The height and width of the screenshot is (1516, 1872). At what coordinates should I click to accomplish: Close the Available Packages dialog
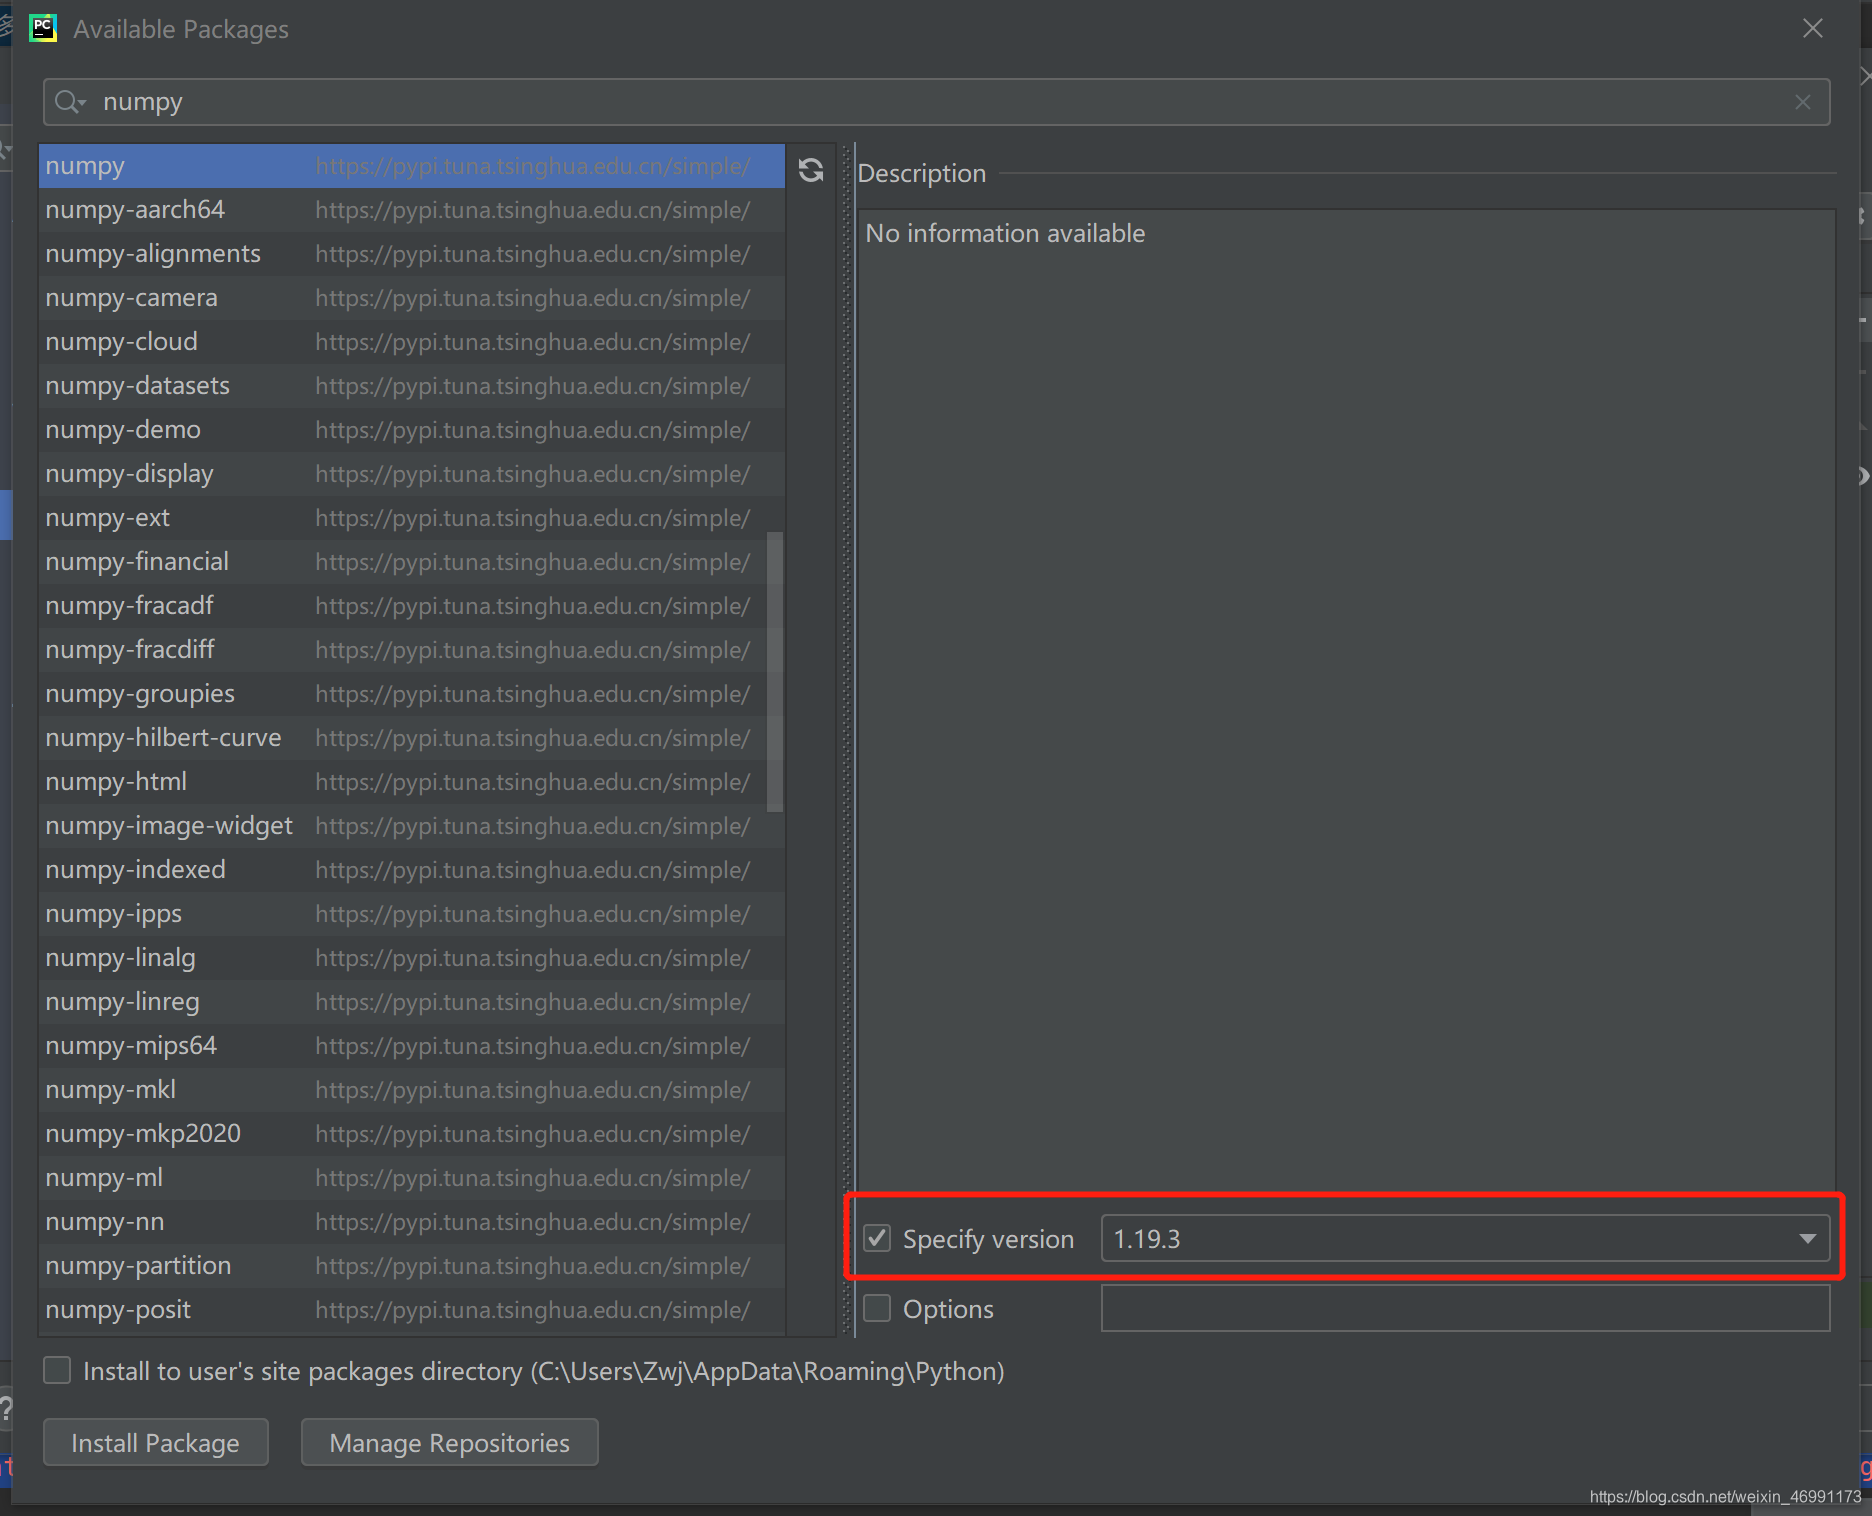[1813, 28]
